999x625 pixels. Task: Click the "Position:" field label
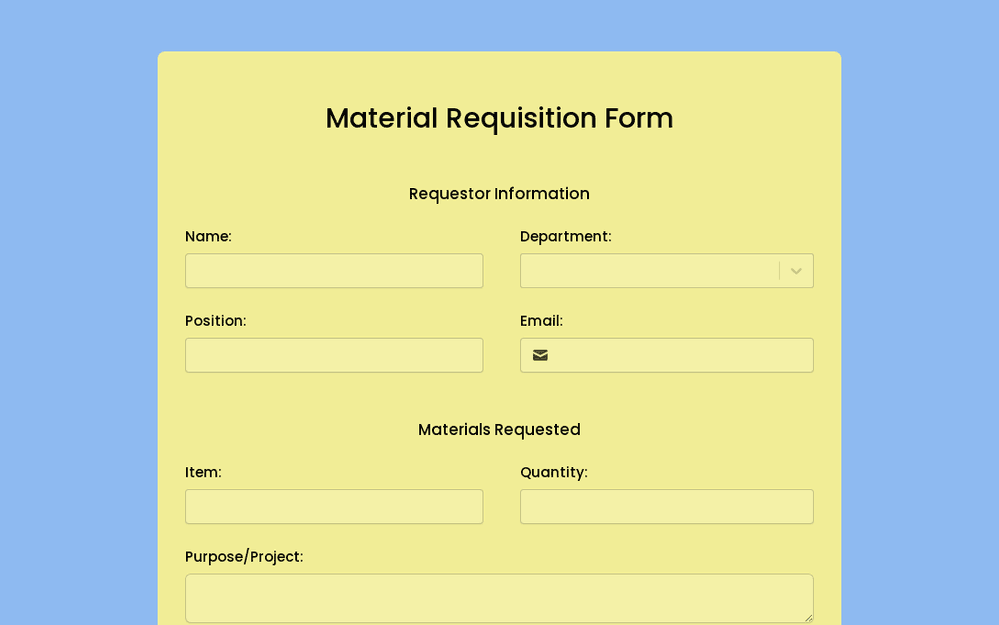point(215,321)
